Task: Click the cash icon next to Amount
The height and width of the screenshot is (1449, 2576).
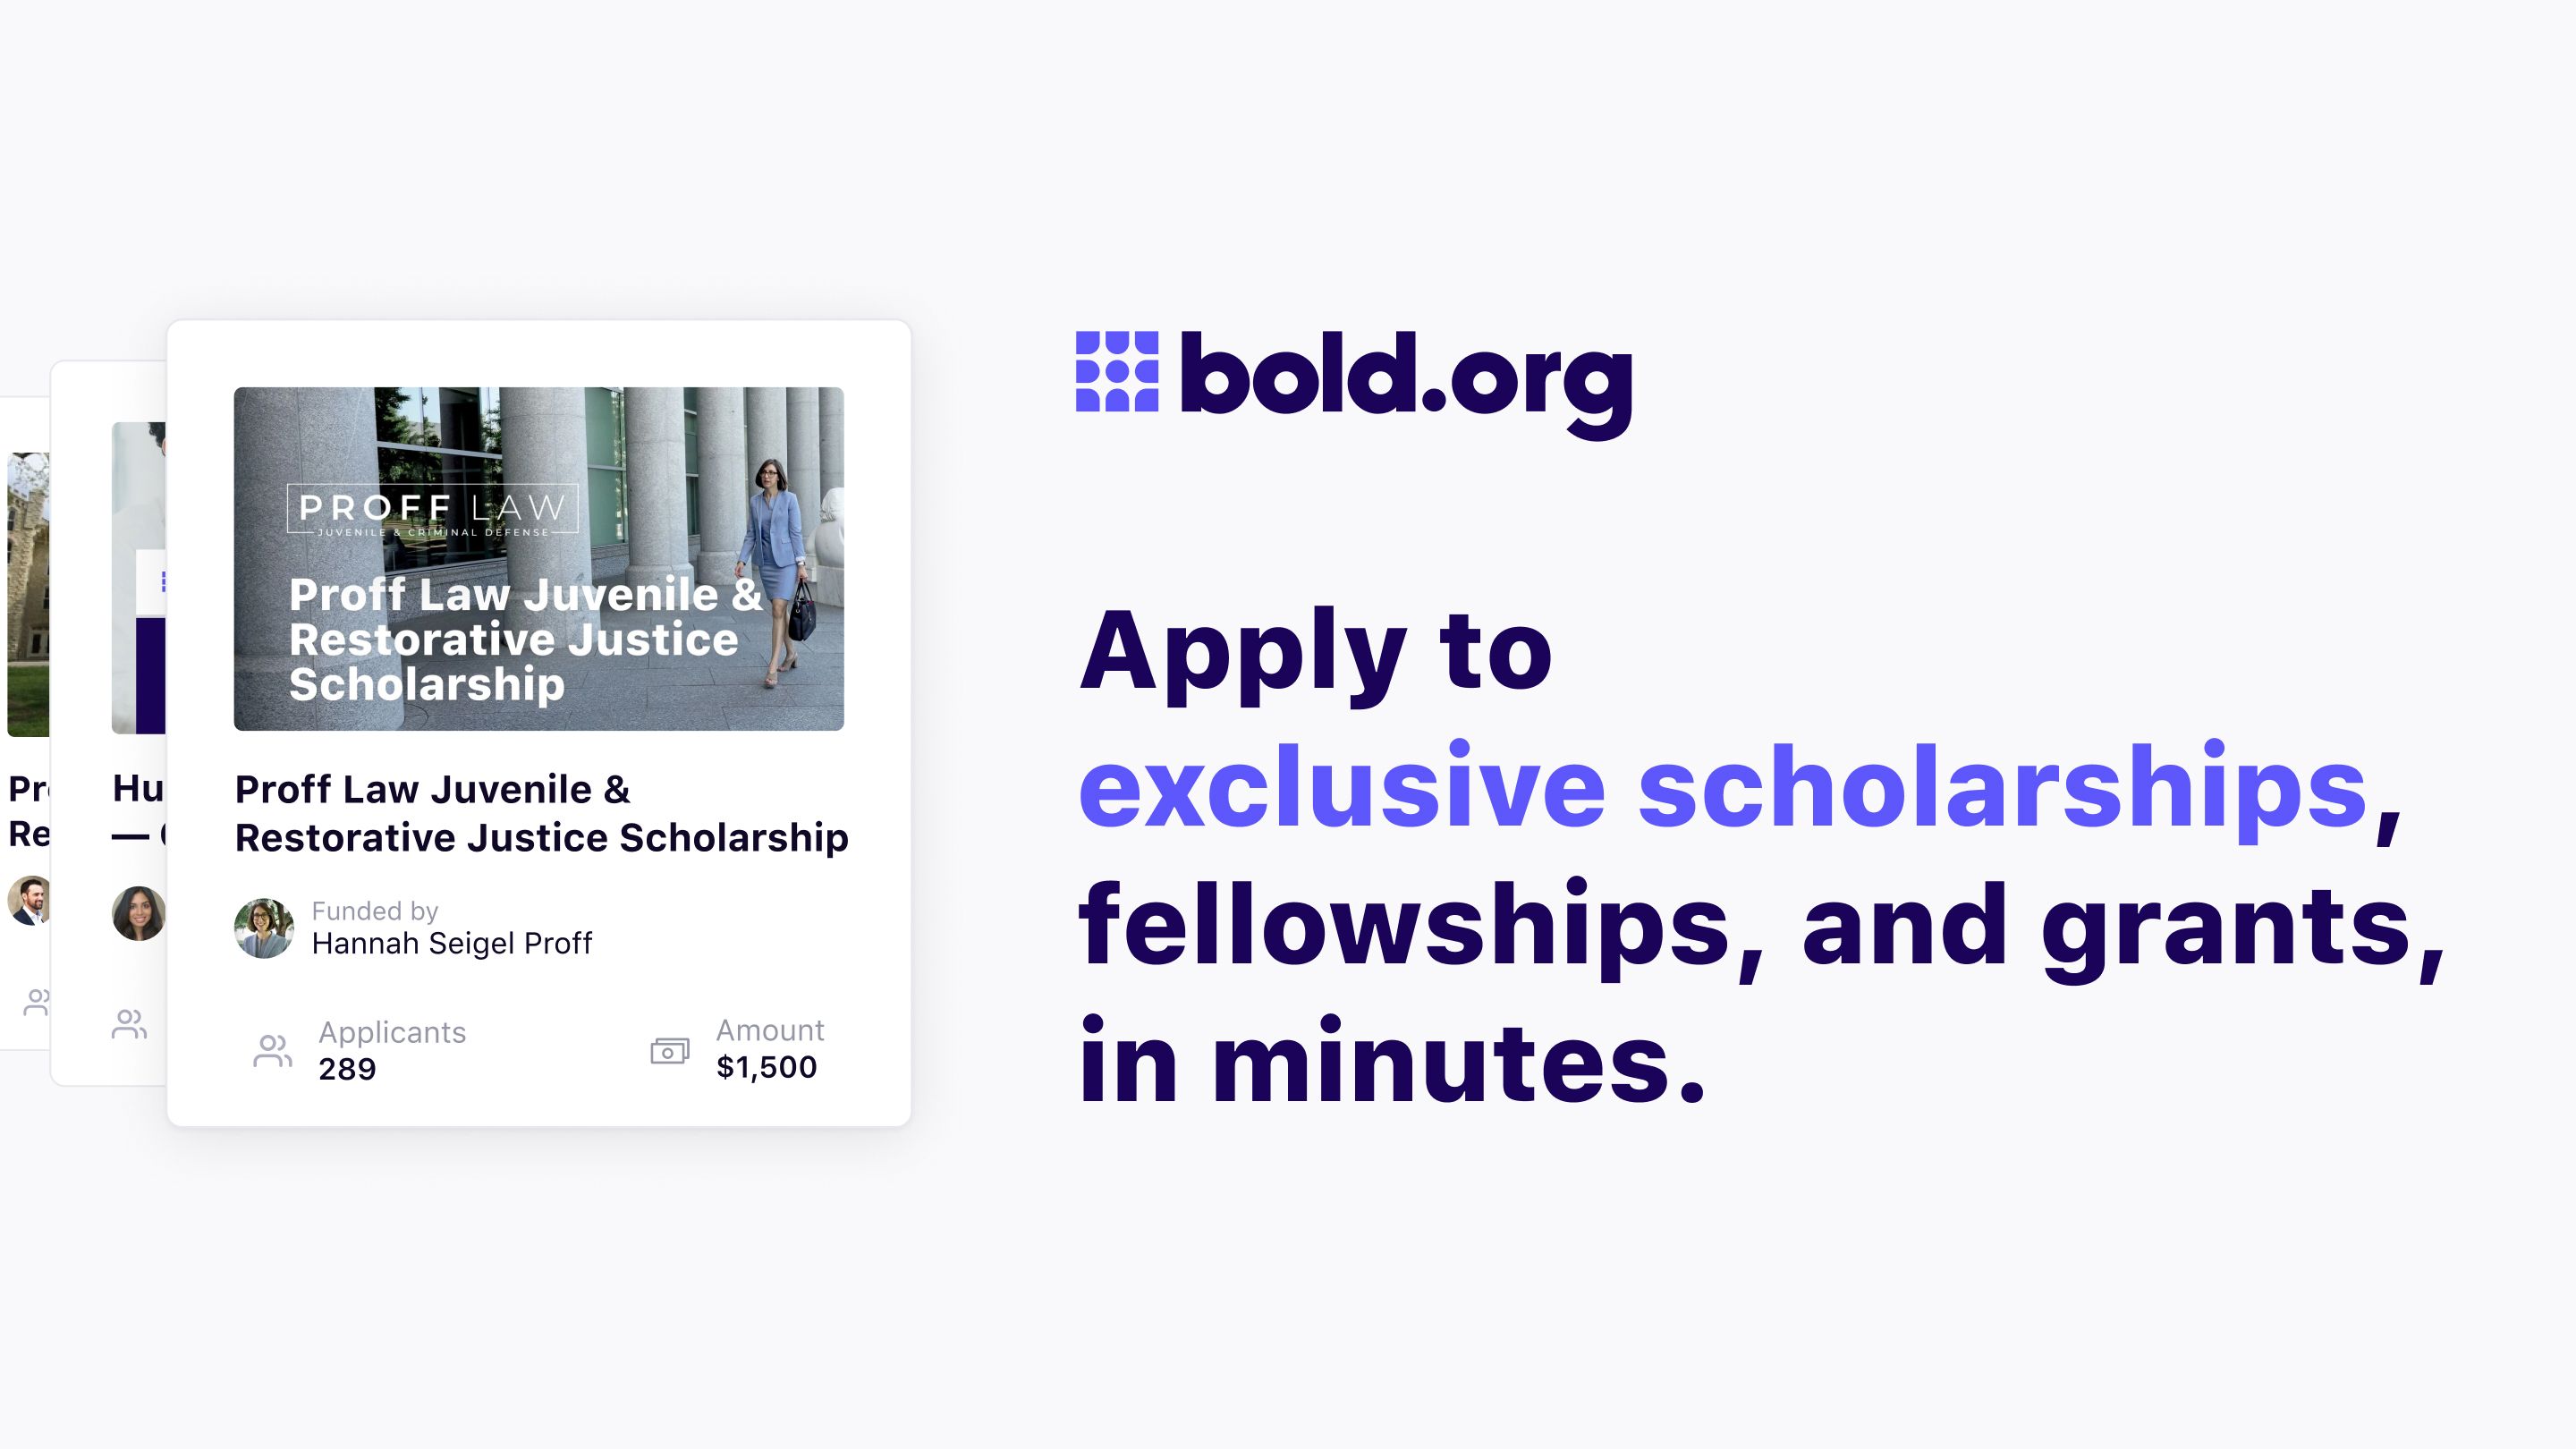Action: 669,1051
